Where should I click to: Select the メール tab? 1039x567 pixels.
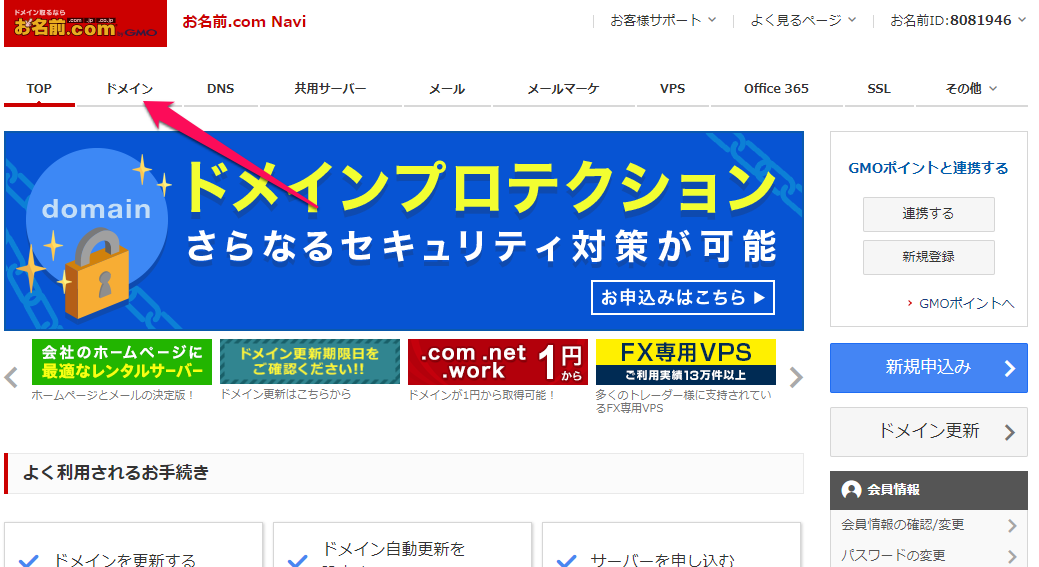[447, 89]
